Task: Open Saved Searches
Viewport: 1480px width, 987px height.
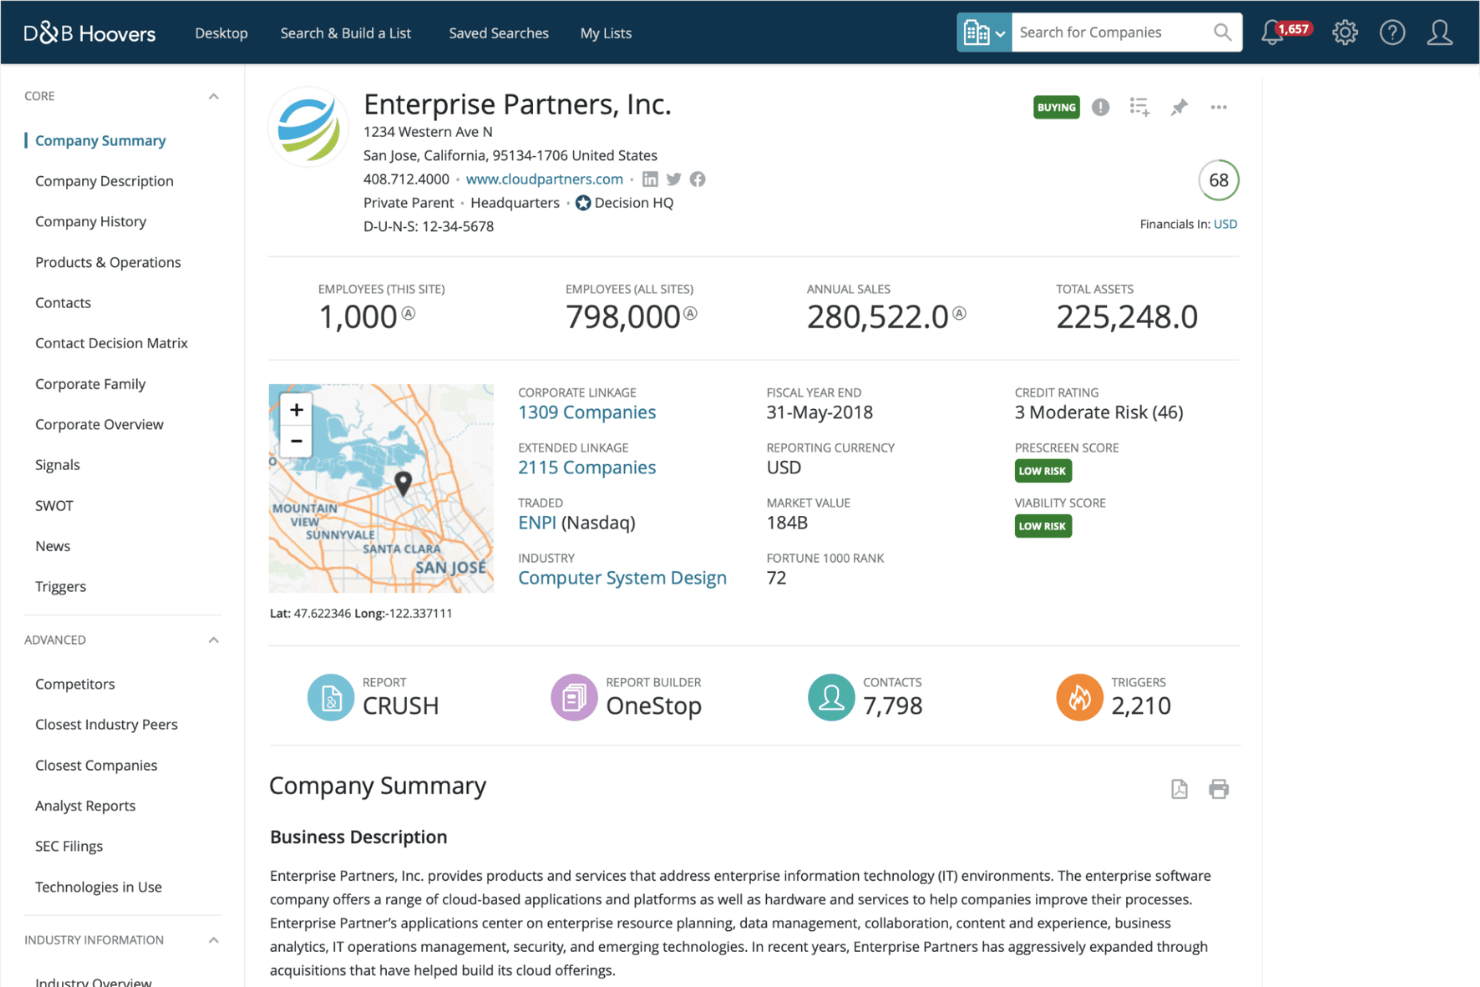Action: click(498, 33)
